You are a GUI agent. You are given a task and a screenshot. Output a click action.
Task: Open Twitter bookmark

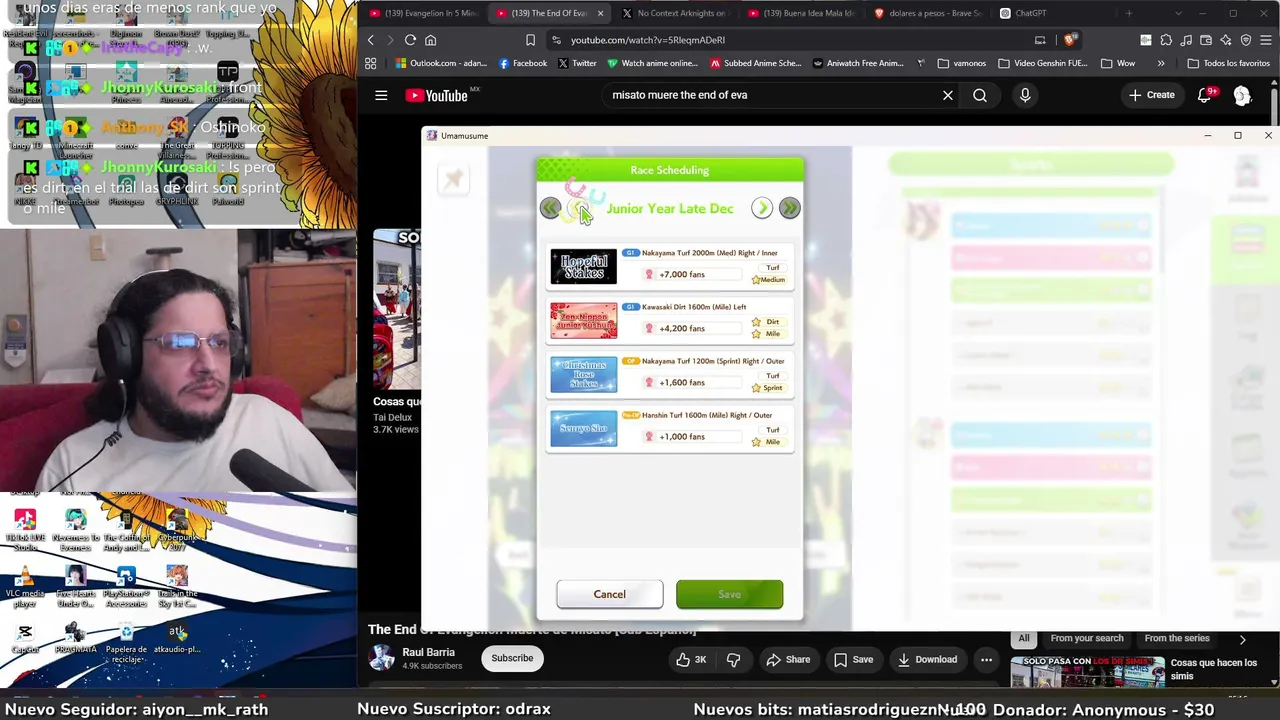[577, 63]
